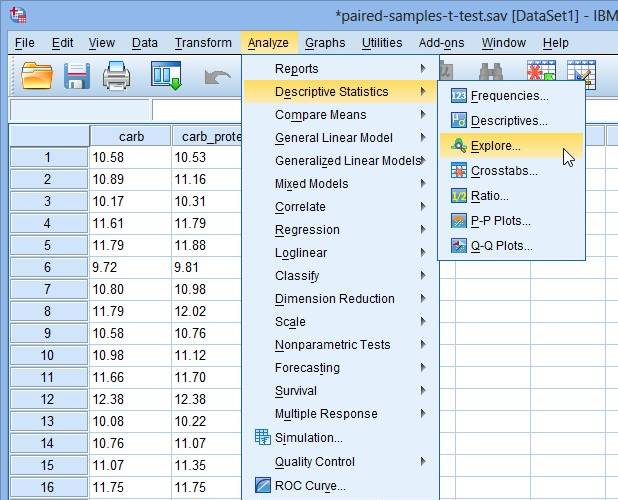The height and width of the screenshot is (500, 618).
Task: Expand the Nonparametric Tests submenu
Action: [x=332, y=345]
